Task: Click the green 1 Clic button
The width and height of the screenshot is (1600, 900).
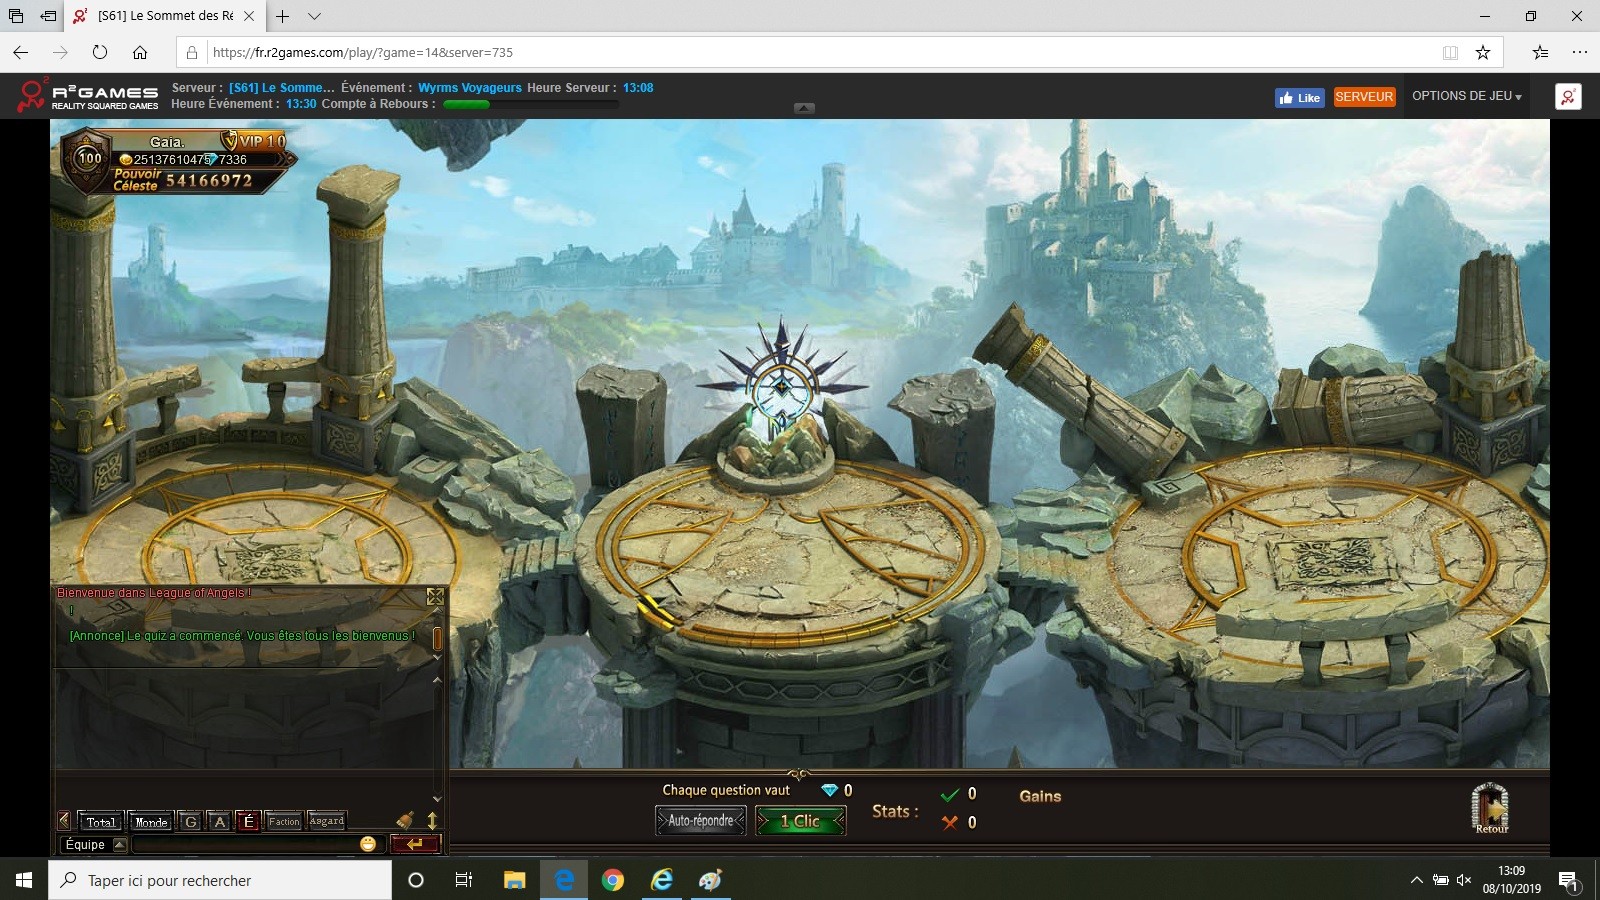Action: click(x=800, y=821)
